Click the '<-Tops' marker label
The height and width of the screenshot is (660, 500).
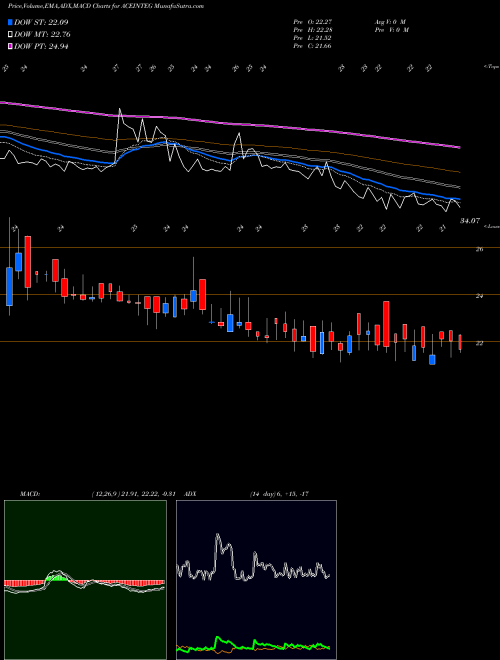coord(491,67)
